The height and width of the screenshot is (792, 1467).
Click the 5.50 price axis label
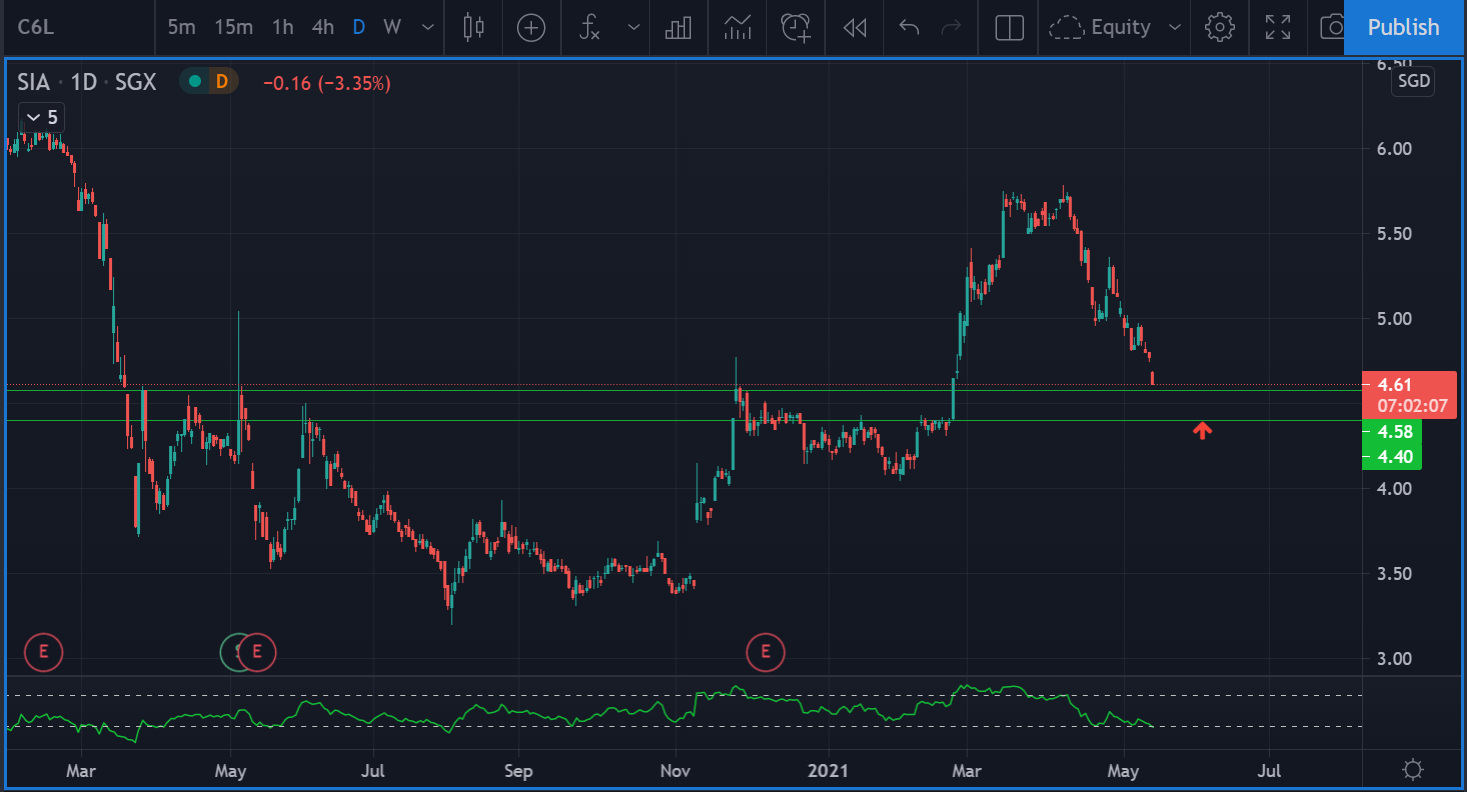click(1393, 233)
